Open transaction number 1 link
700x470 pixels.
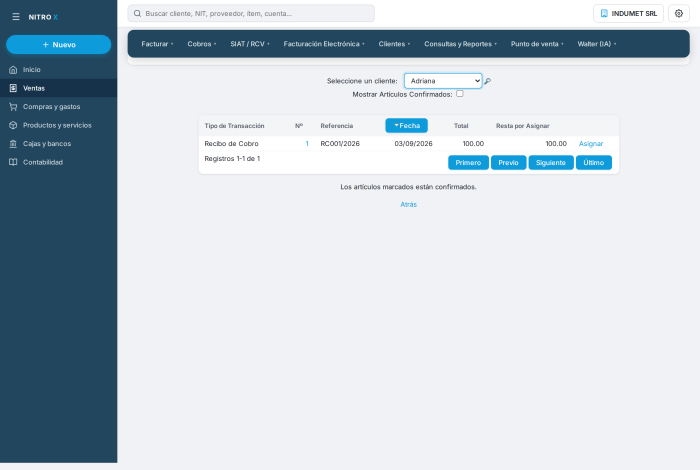click(307, 144)
